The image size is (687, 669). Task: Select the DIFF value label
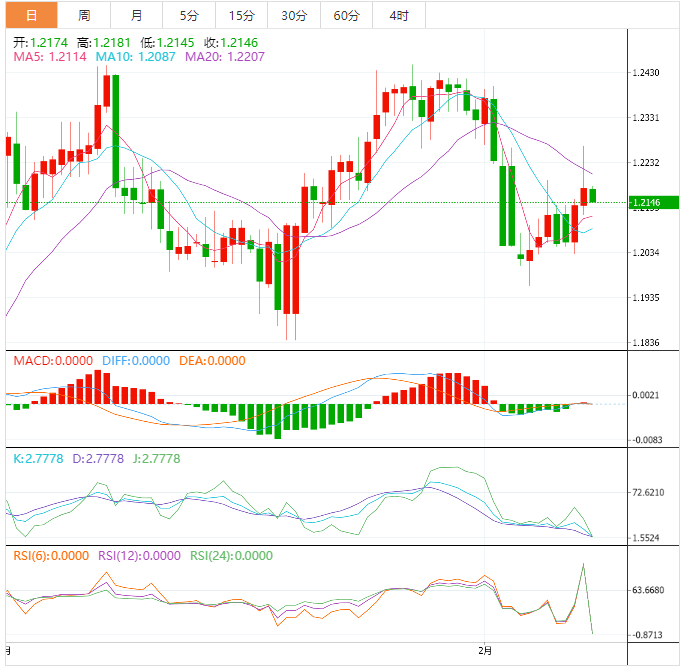135,361
